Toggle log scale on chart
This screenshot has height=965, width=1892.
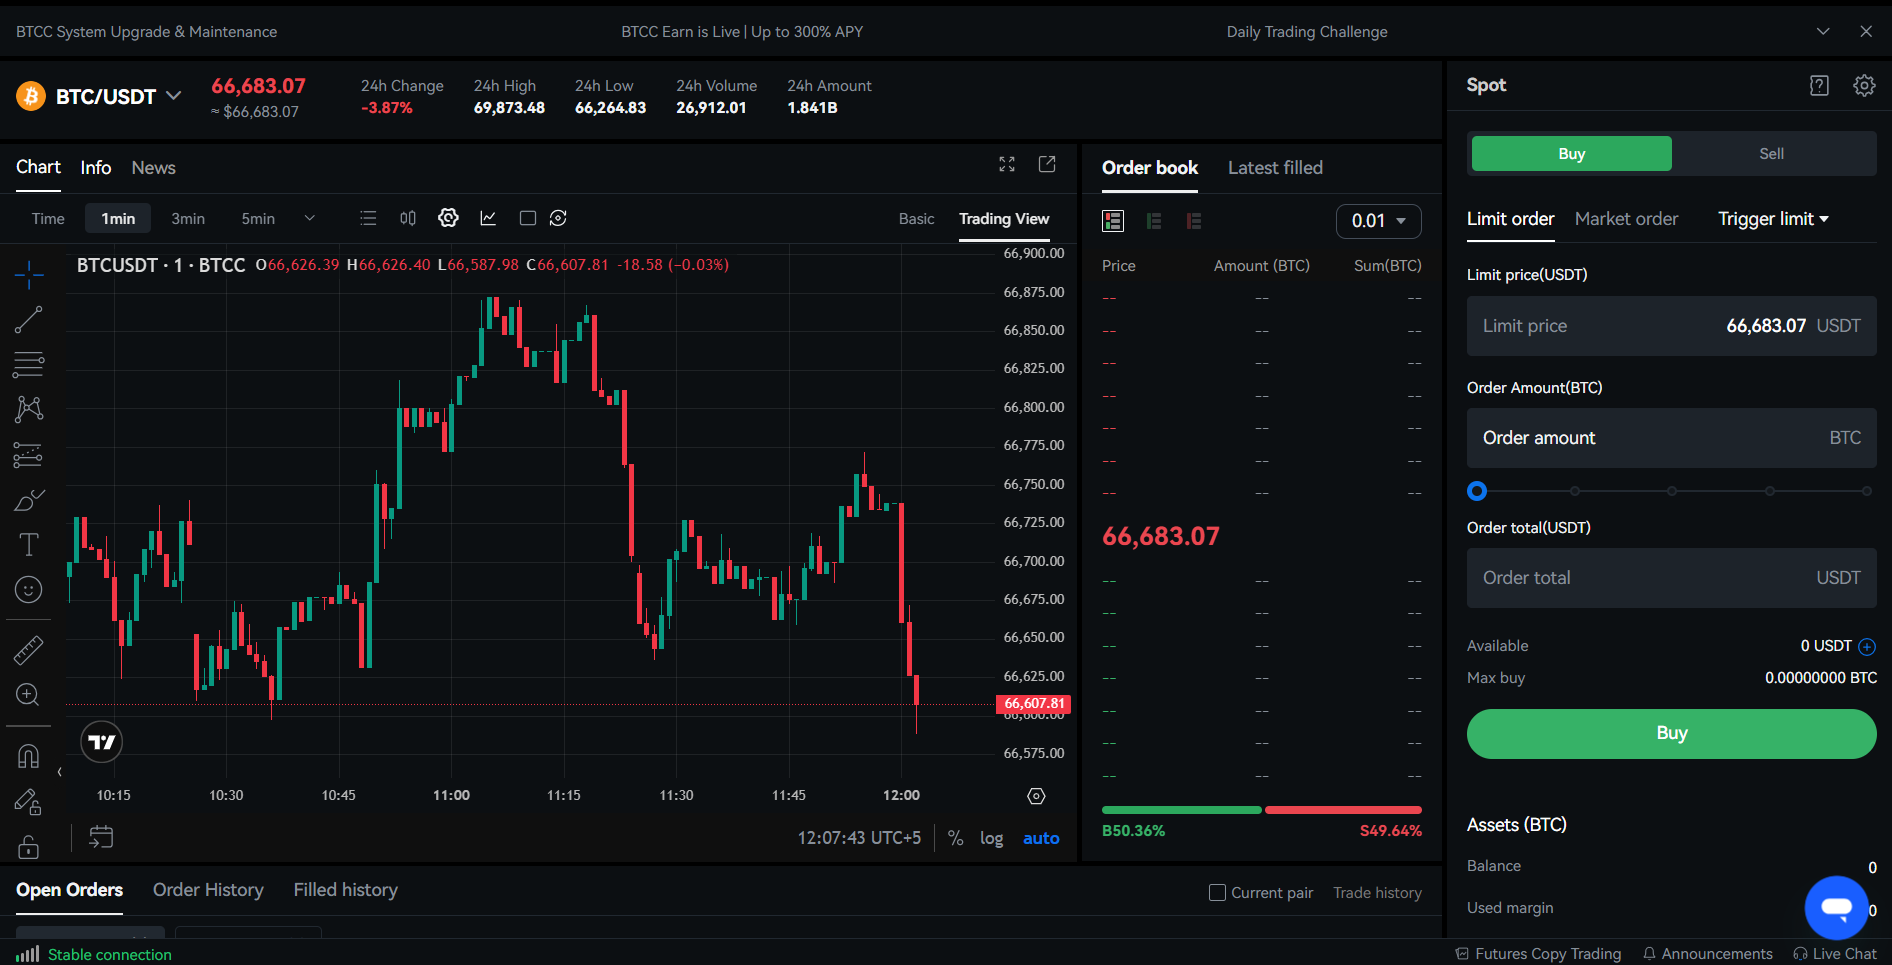pyautogui.click(x=991, y=838)
